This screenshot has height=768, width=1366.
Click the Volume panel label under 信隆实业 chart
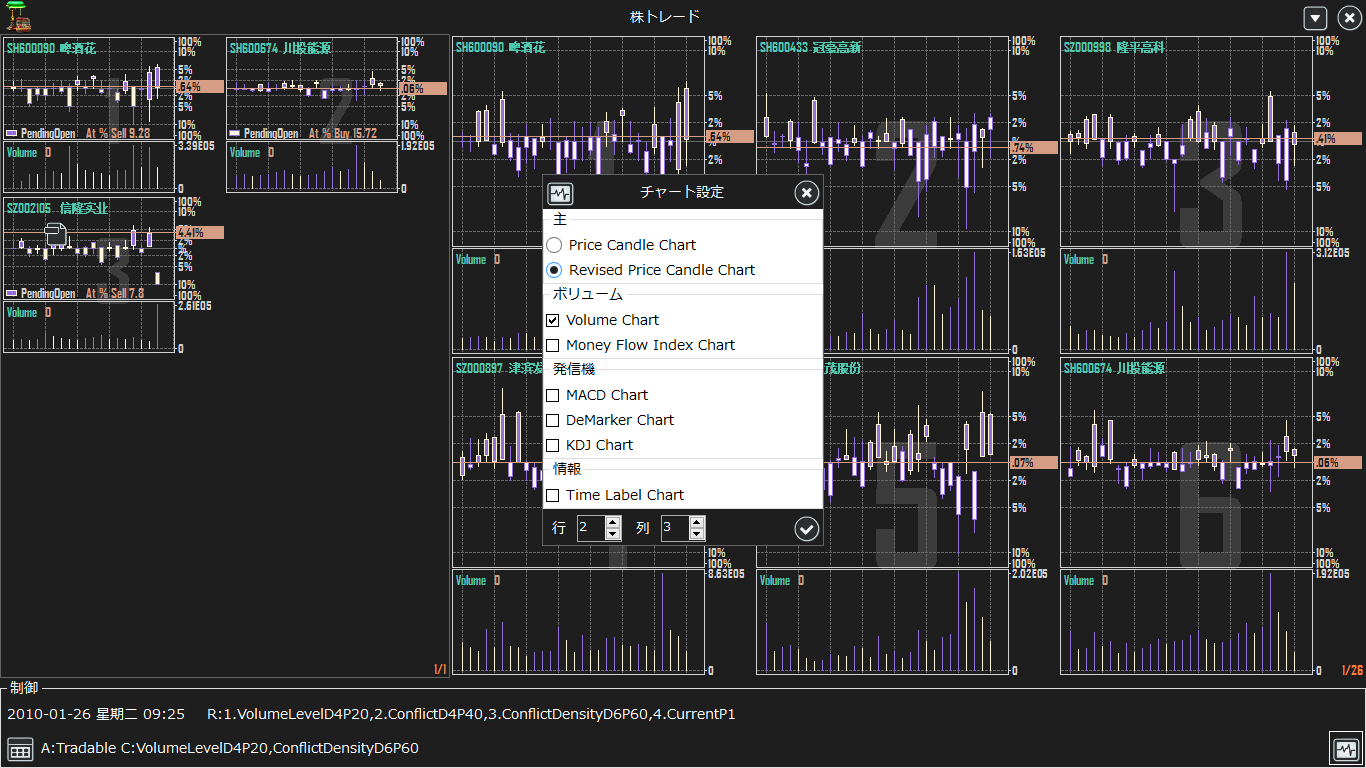pyautogui.click(x=22, y=313)
